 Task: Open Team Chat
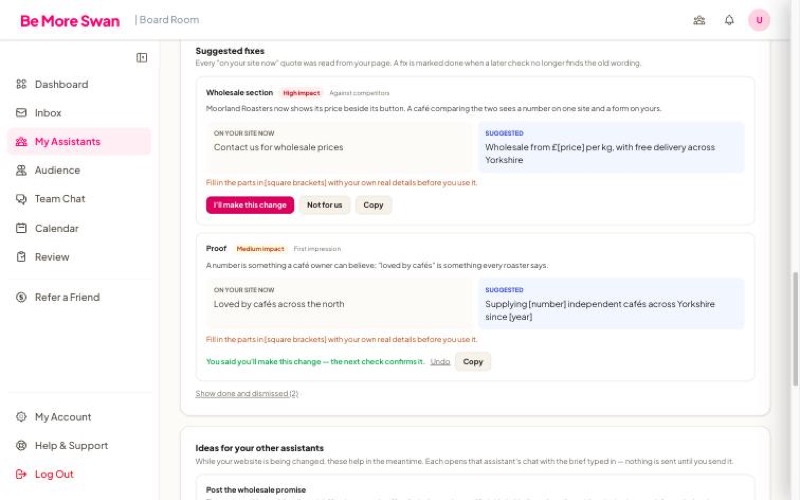[79, 198]
